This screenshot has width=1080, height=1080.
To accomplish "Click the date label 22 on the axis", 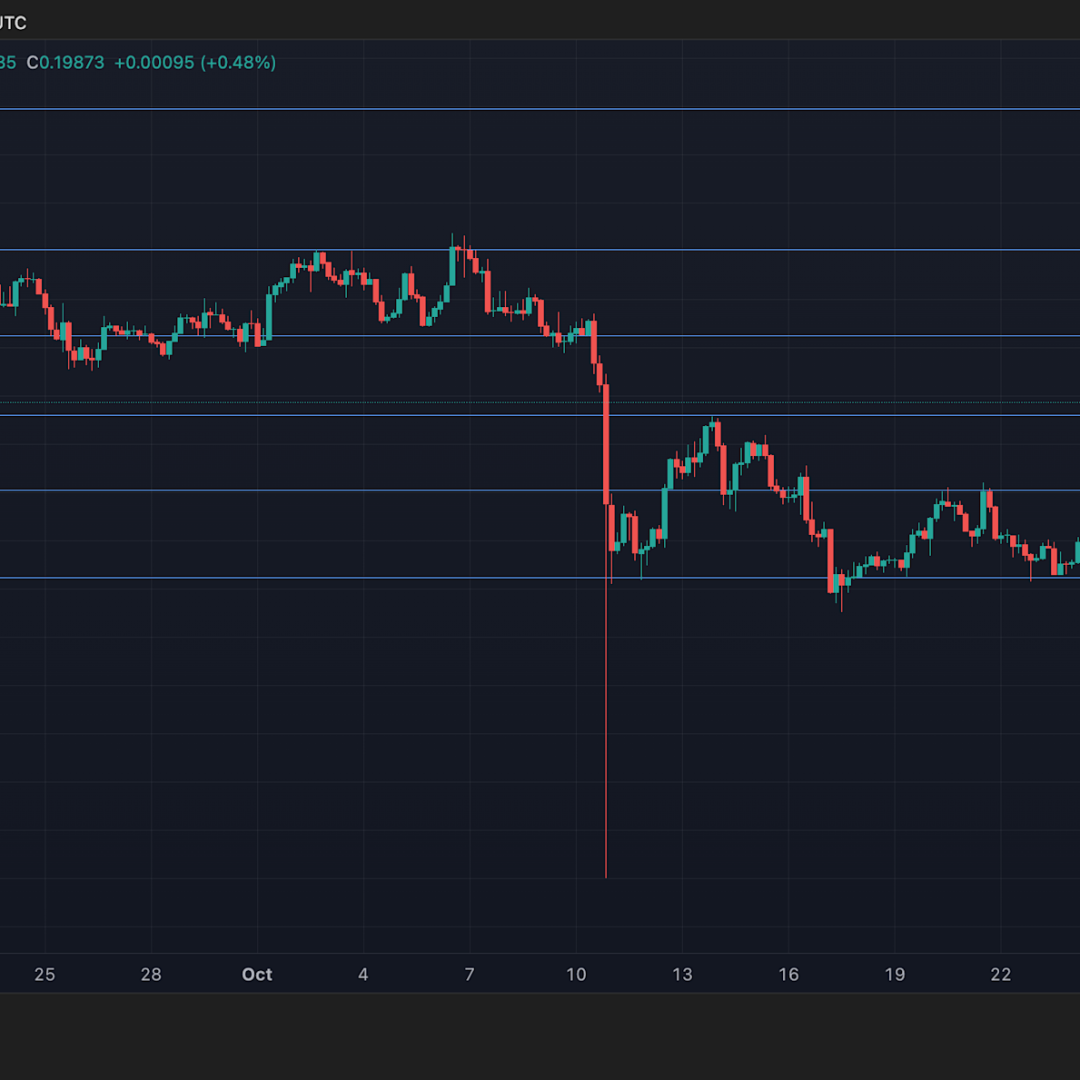I will click(1000, 973).
